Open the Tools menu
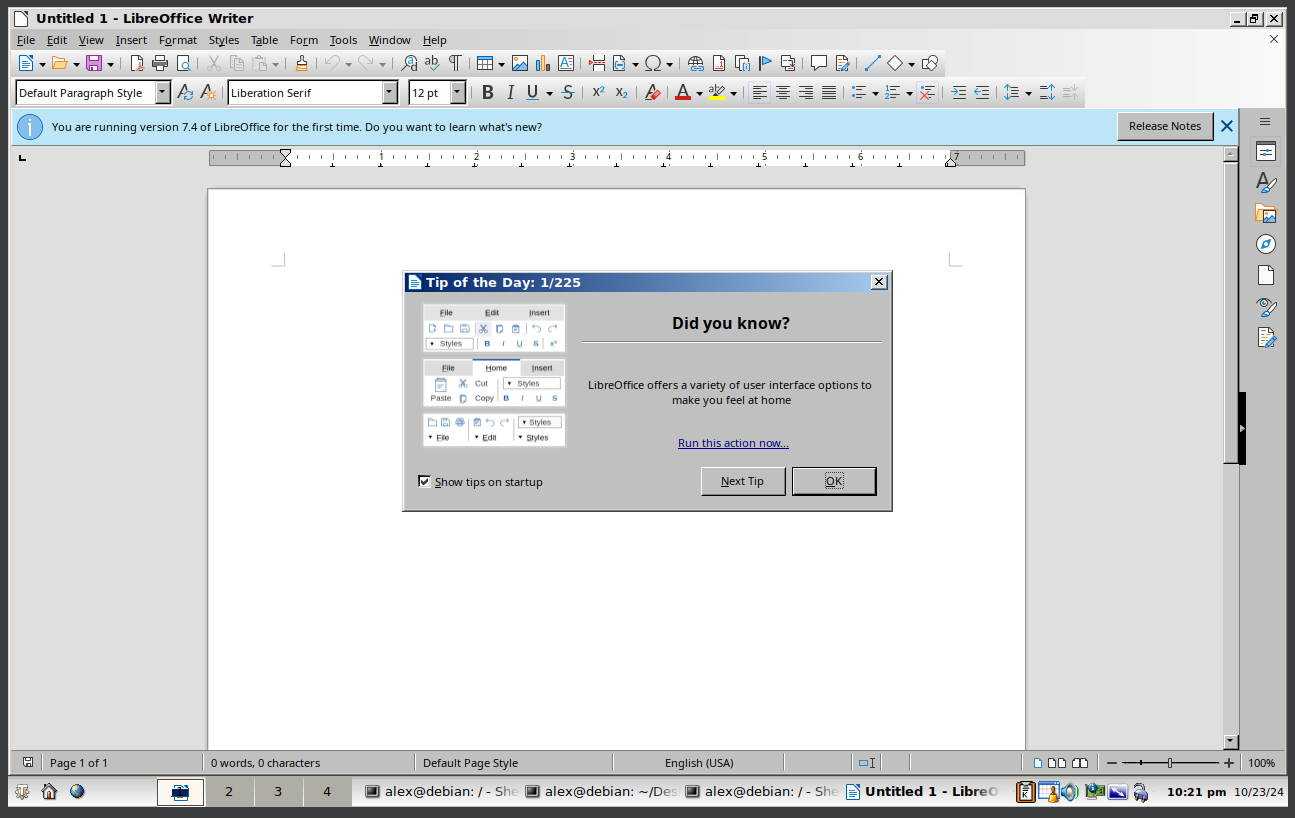Image resolution: width=1295 pixels, height=818 pixels. 343,40
